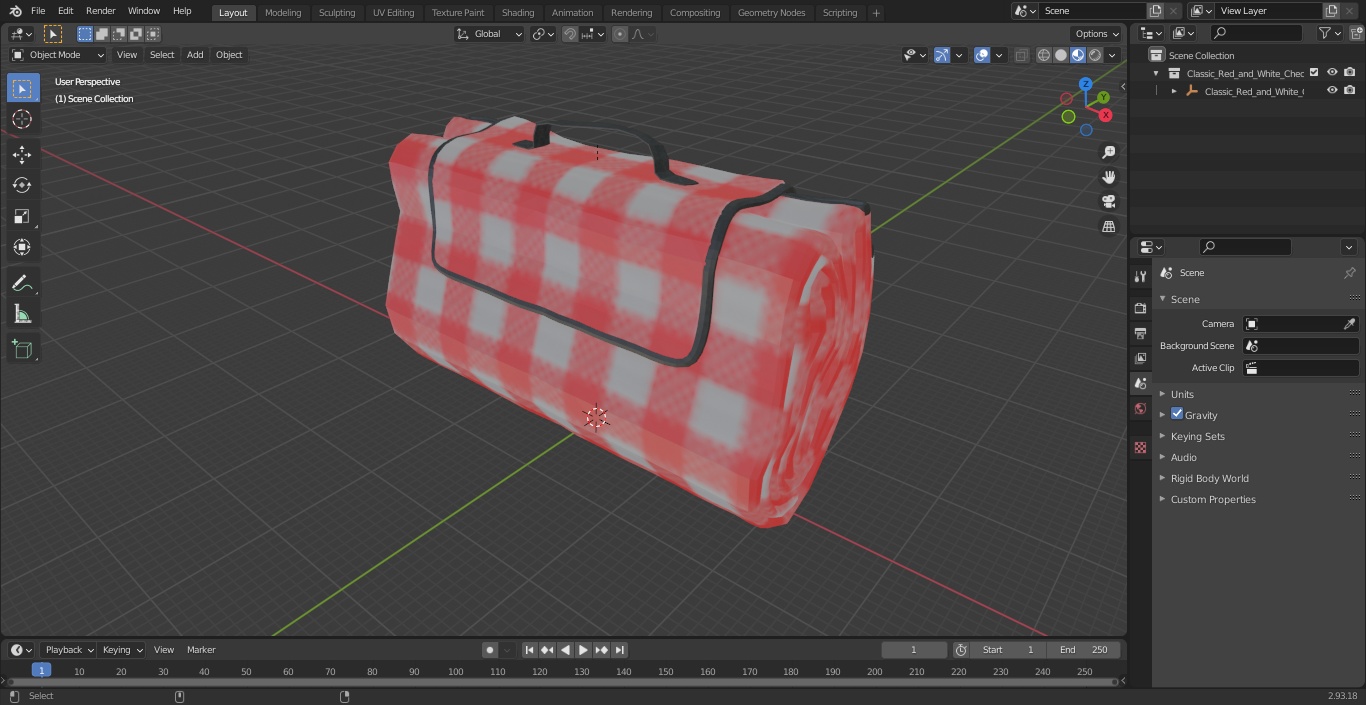
Task: Open the Global transform orientation dropdown
Action: (489, 34)
